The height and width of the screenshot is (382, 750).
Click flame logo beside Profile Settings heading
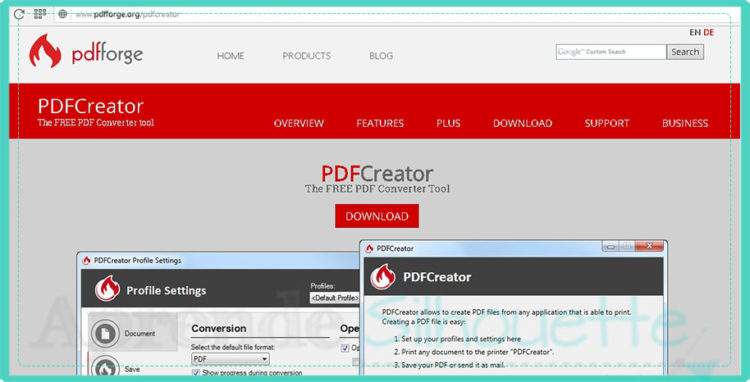pos(107,288)
